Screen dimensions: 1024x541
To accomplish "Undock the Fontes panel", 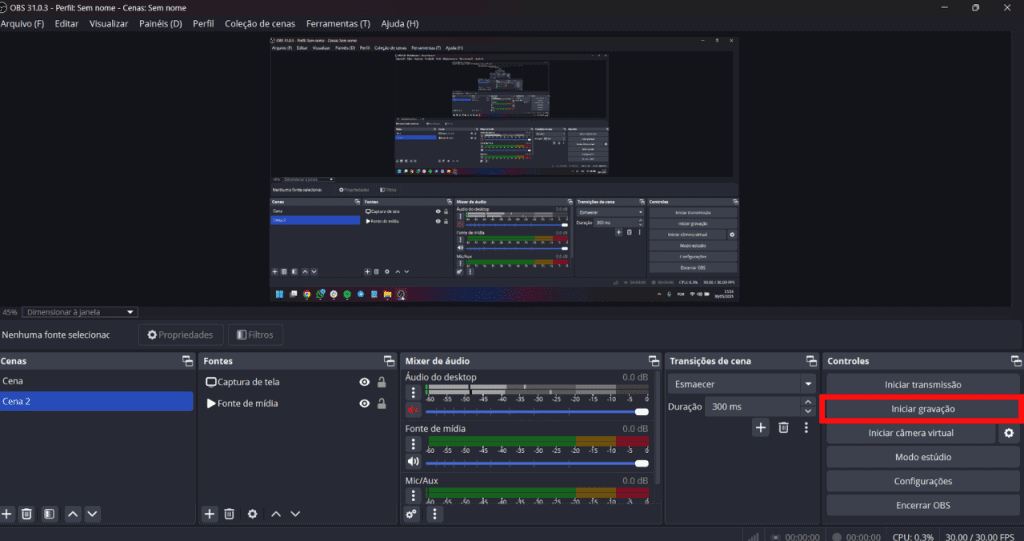I will [x=389, y=361].
